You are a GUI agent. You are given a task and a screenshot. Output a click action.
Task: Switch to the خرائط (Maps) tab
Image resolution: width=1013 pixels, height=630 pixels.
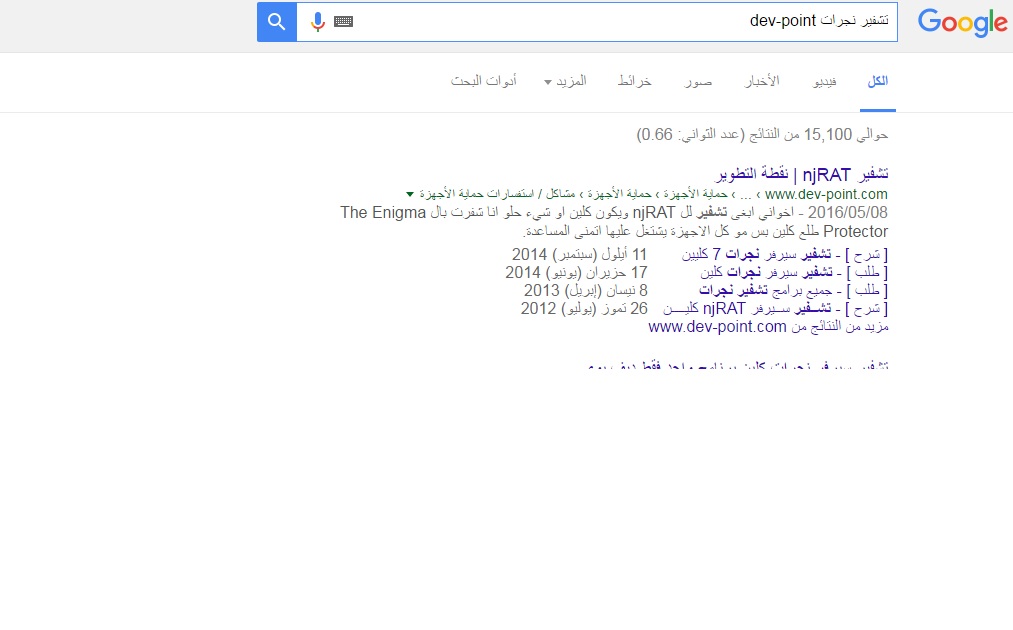[634, 81]
